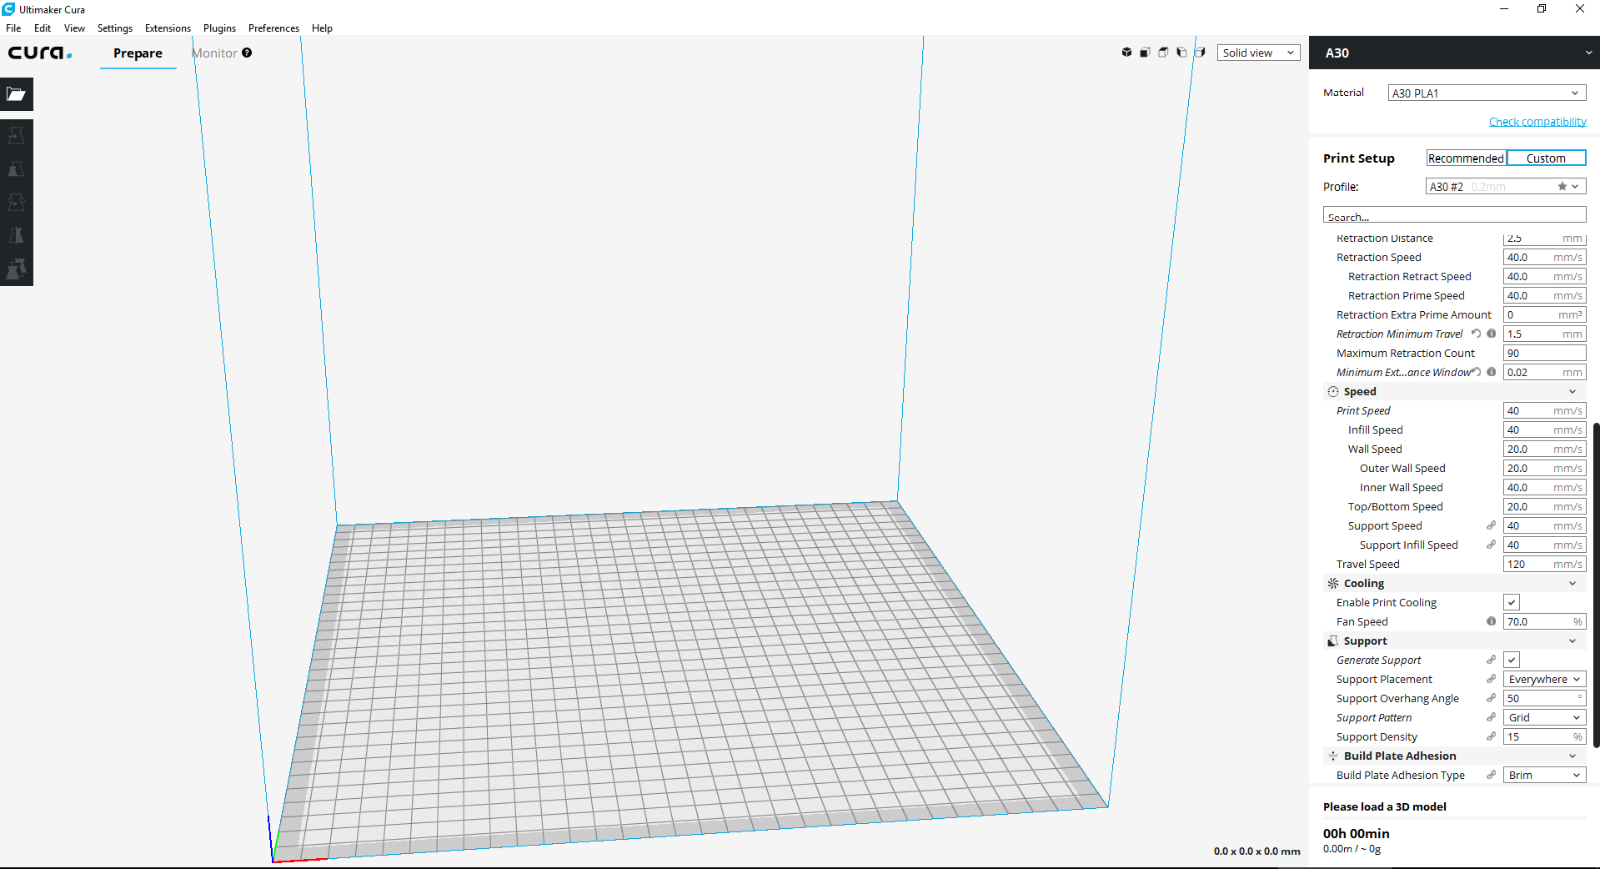Open Support Pattern Grid dropdown

click(1545, 718)
